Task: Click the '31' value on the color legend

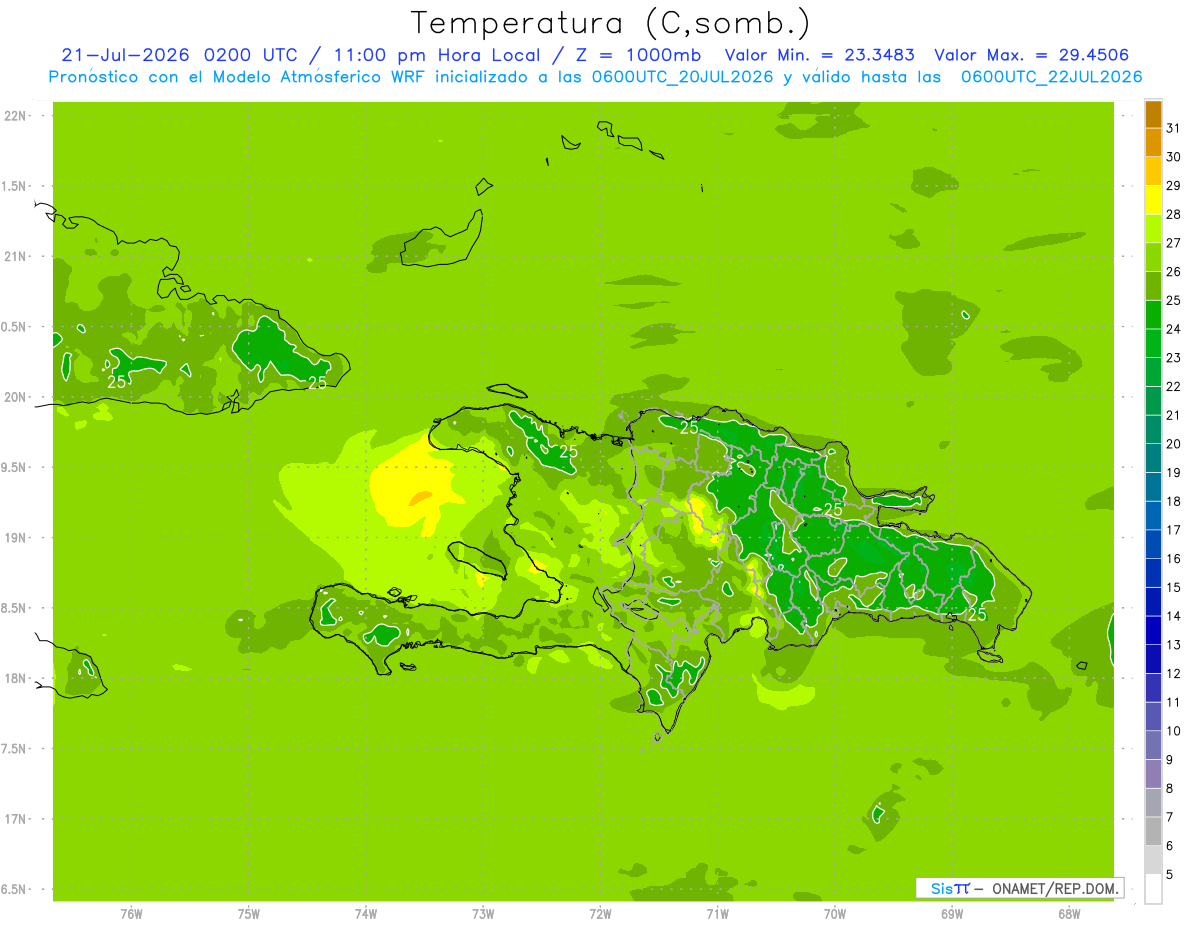Action: click(1173, 128)
